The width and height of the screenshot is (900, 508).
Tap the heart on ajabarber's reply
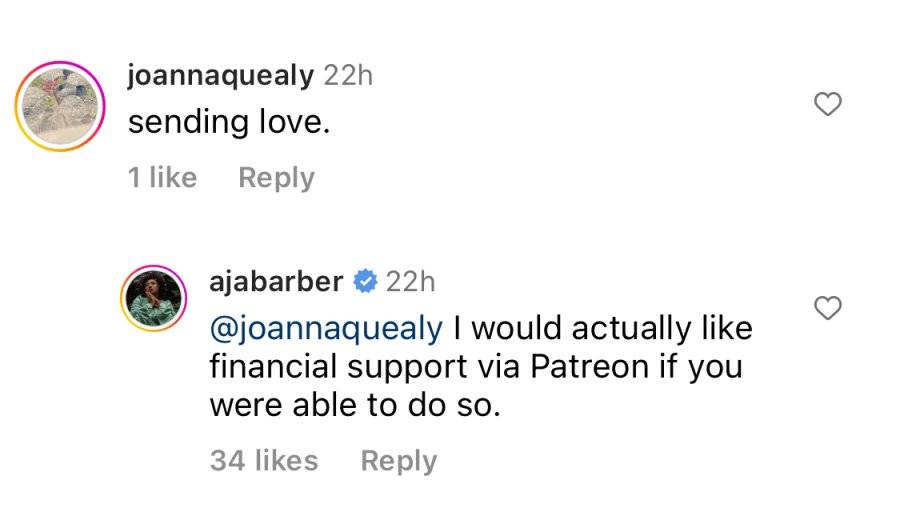[x=828, y=308]
